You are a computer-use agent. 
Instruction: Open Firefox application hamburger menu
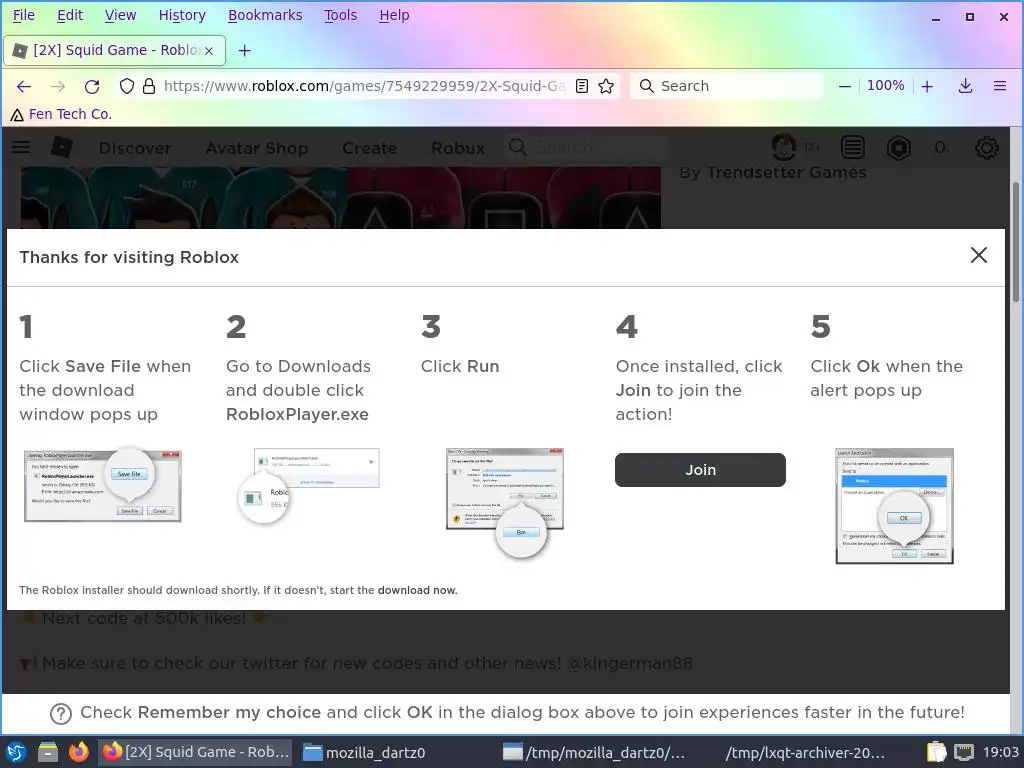[x=1000, y=86]
